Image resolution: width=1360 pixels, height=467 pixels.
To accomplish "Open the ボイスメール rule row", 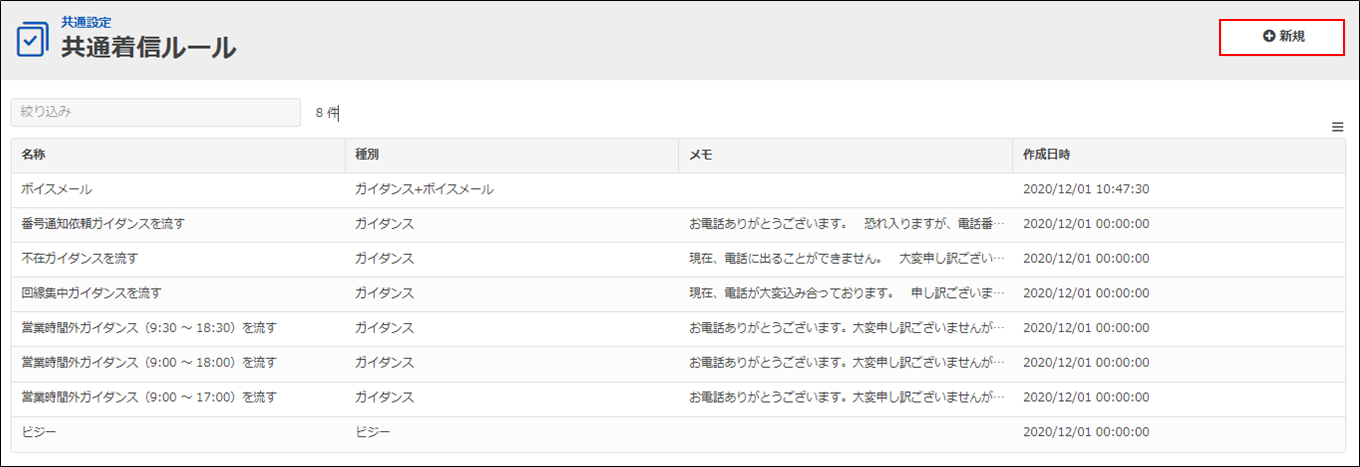I will click(56, 189).
